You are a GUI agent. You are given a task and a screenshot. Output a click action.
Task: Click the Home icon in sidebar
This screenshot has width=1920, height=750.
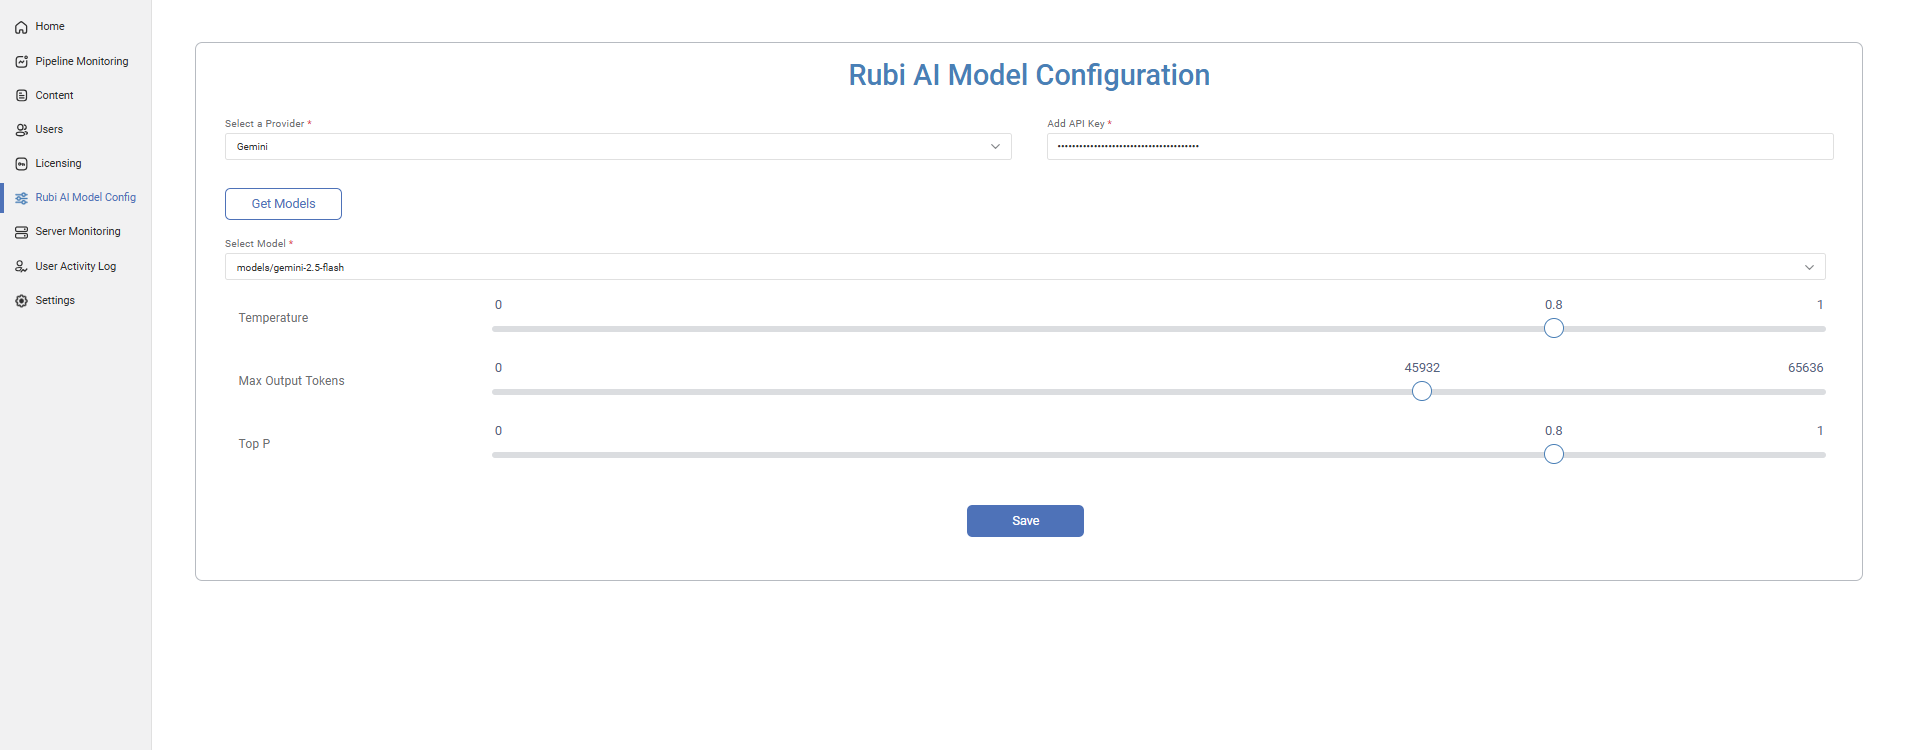click(21, 27)
